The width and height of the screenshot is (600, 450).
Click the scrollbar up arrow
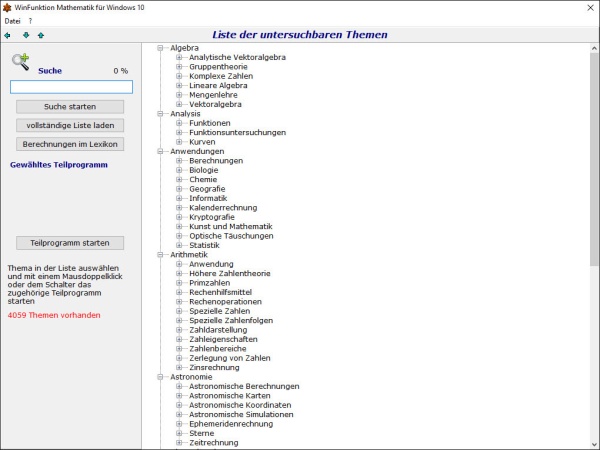[x=594, y=48]
